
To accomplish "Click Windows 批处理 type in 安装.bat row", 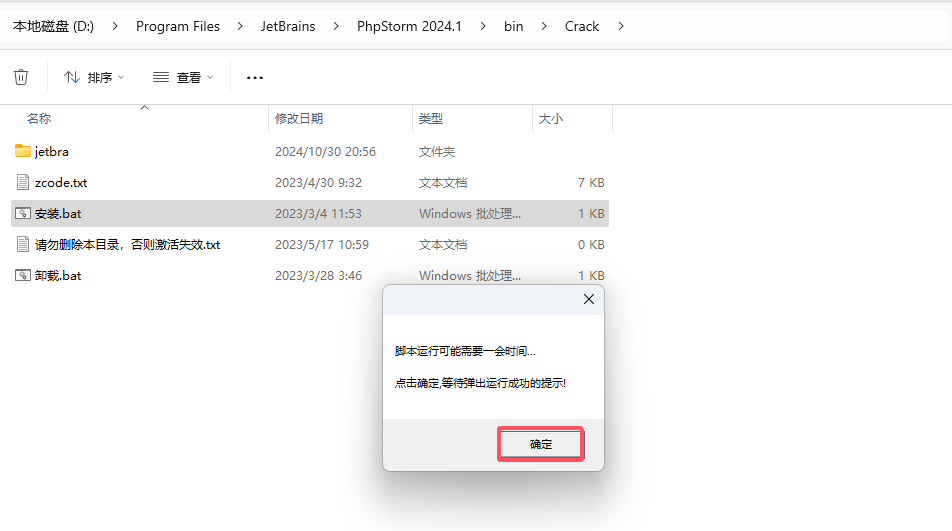I will pyautogui.click(x=469, y=214).
